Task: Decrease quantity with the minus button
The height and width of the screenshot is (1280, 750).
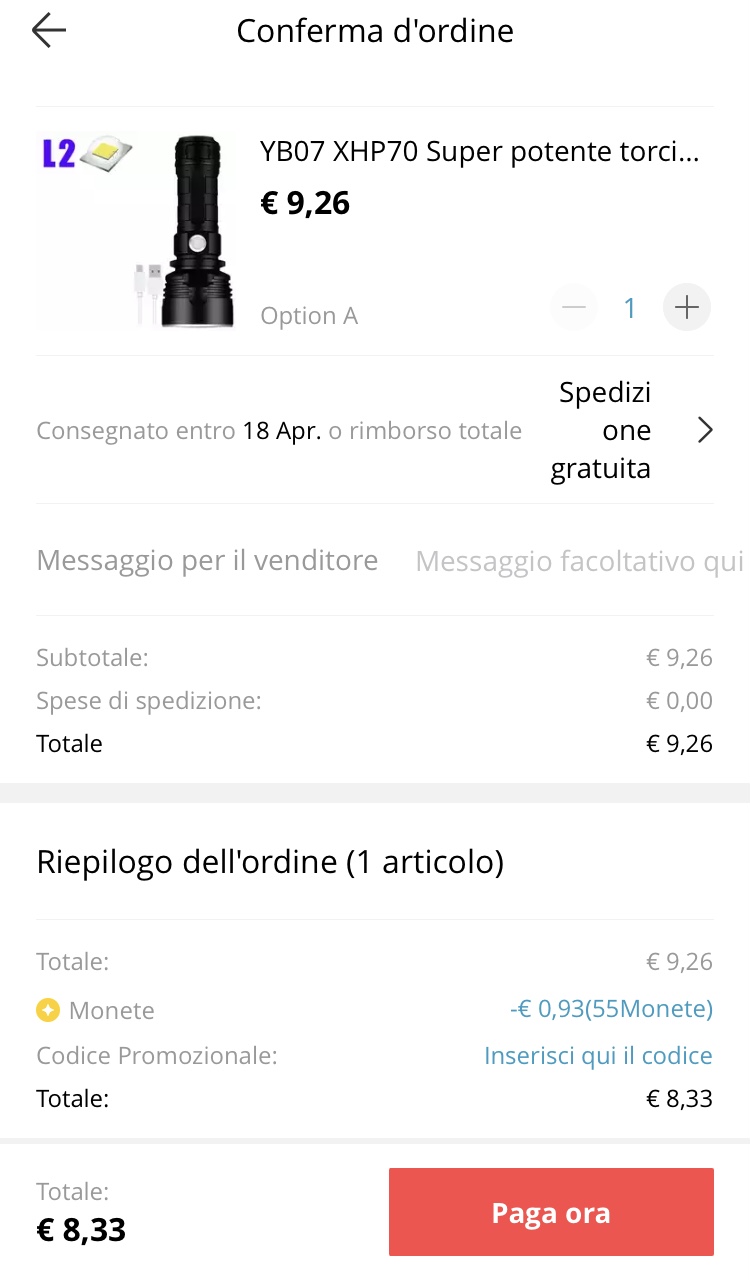Action: pos(574,308)
